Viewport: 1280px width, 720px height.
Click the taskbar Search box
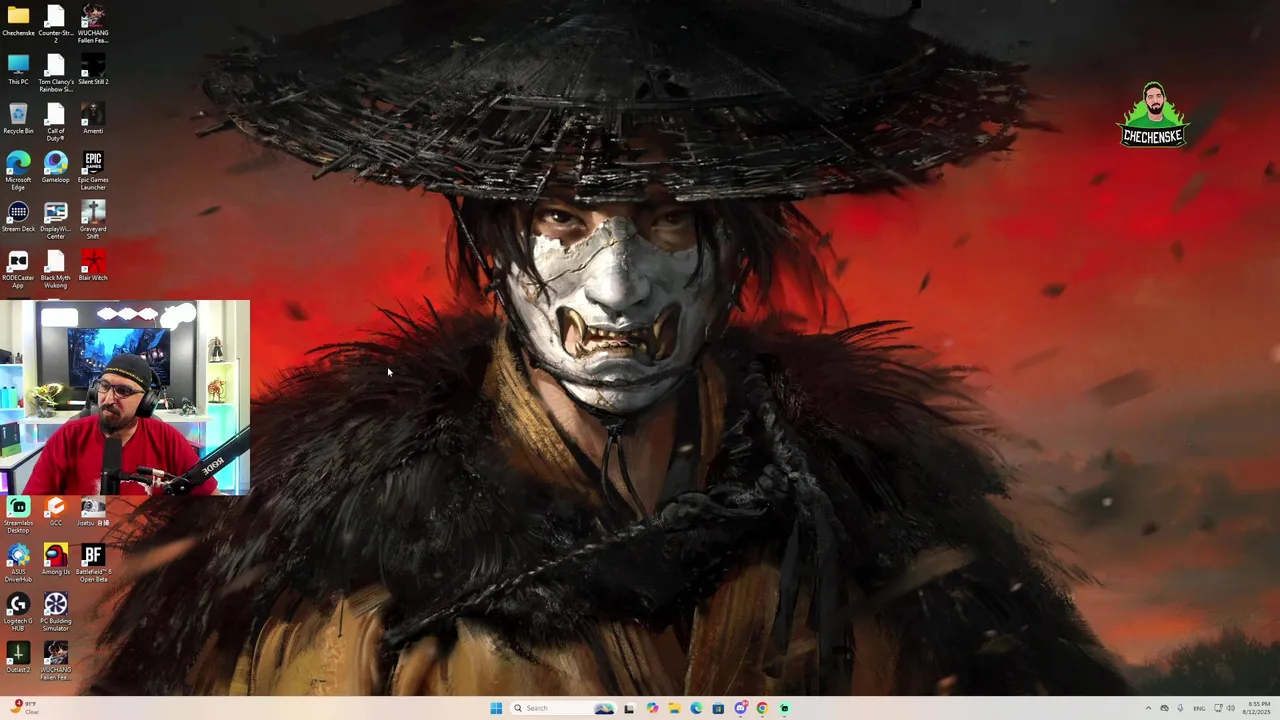pos(563,708)
